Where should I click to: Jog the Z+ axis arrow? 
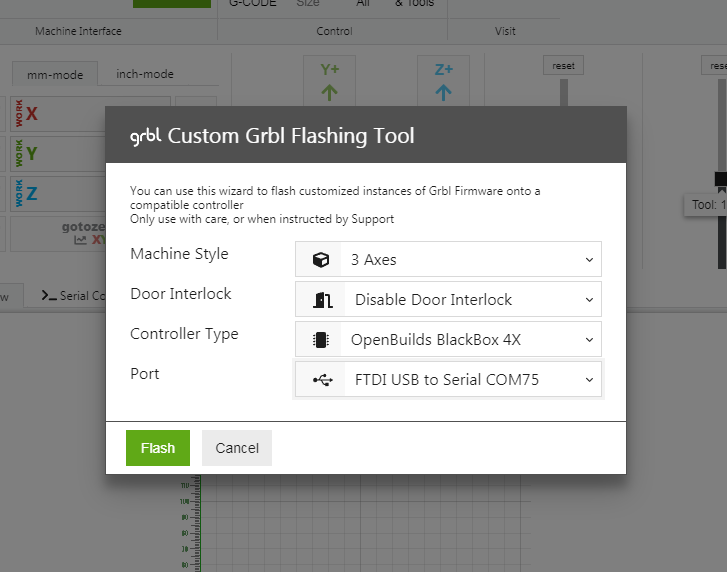tap(444, 82)
